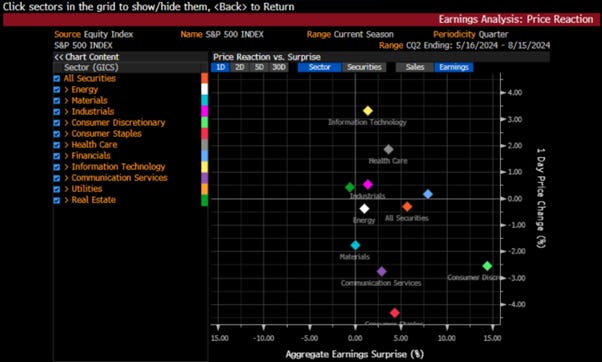Click the Energy white color swatch

point(205,89)
